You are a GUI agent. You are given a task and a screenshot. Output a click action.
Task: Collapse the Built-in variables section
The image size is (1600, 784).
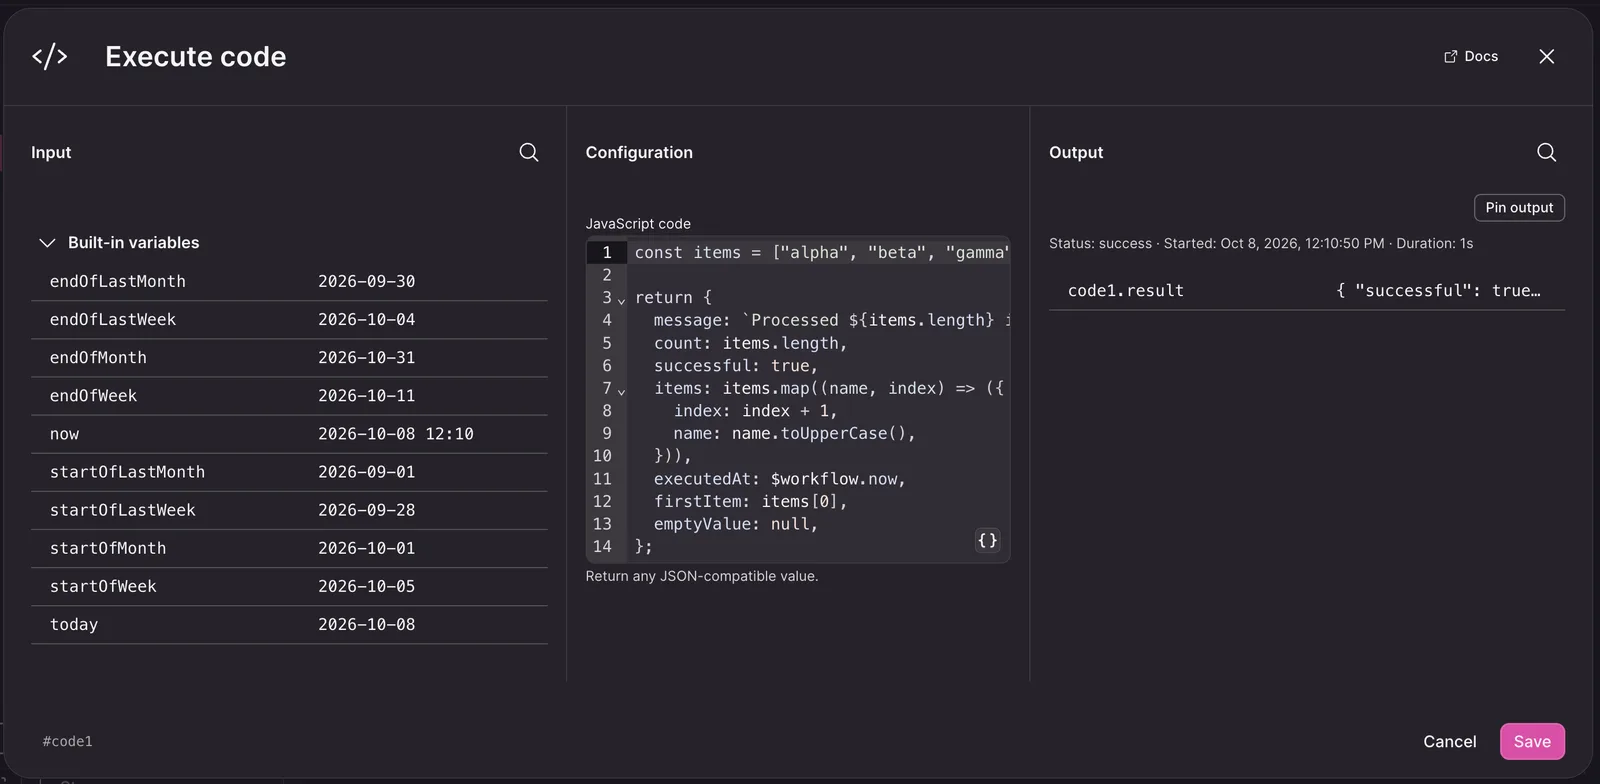[46, 243]
